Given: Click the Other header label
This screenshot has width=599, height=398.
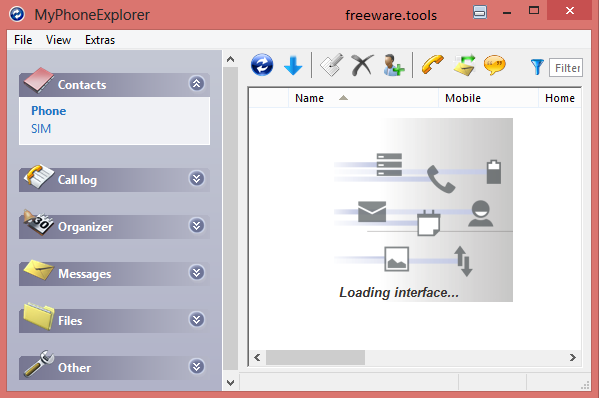Looking at the screenshot, I should 74,368.
